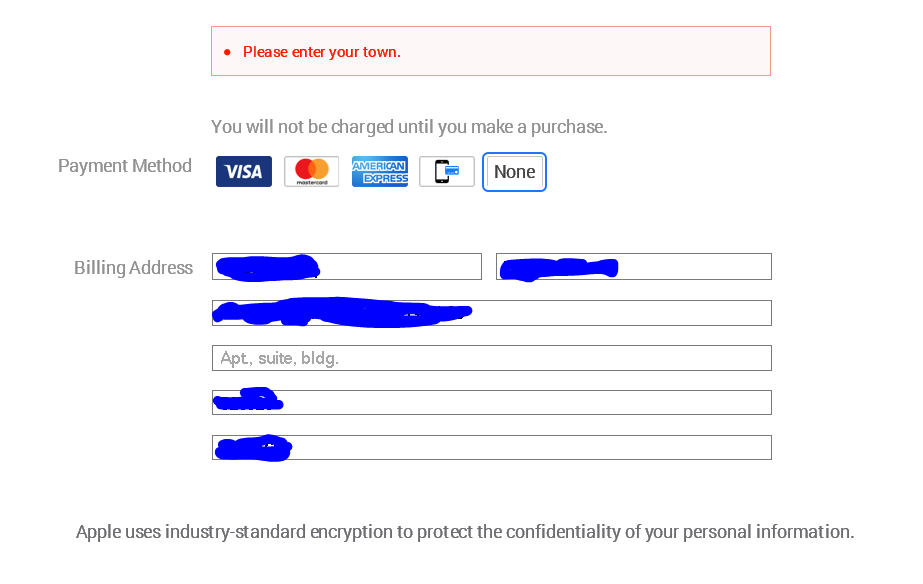Image resolution: width=923 pixels, height=584 pixels.
Task: Click the street address field
Action: (490, 312)
